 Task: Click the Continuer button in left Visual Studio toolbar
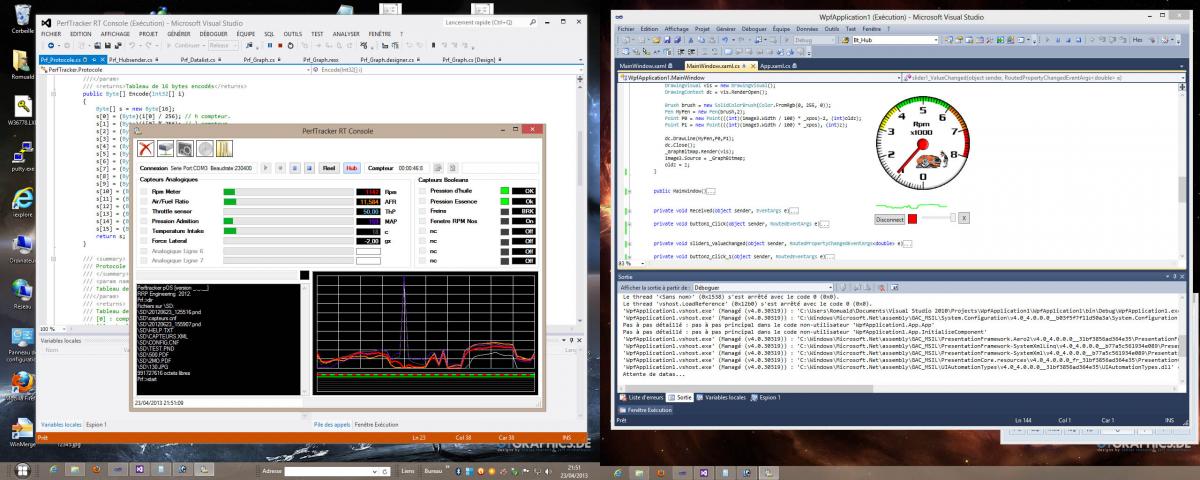(186, 46)
